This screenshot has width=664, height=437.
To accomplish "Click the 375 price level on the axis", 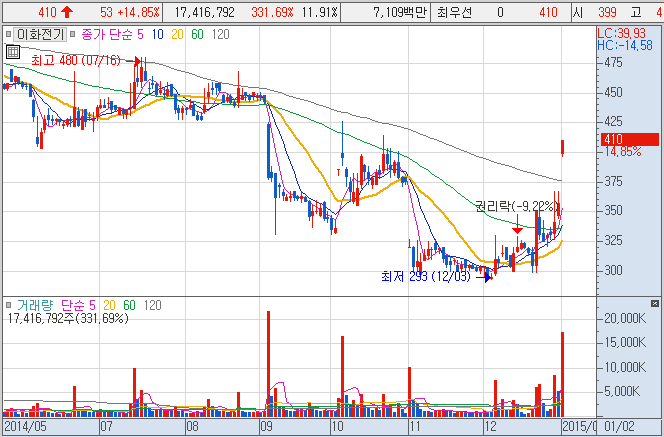I will point(614,181).
